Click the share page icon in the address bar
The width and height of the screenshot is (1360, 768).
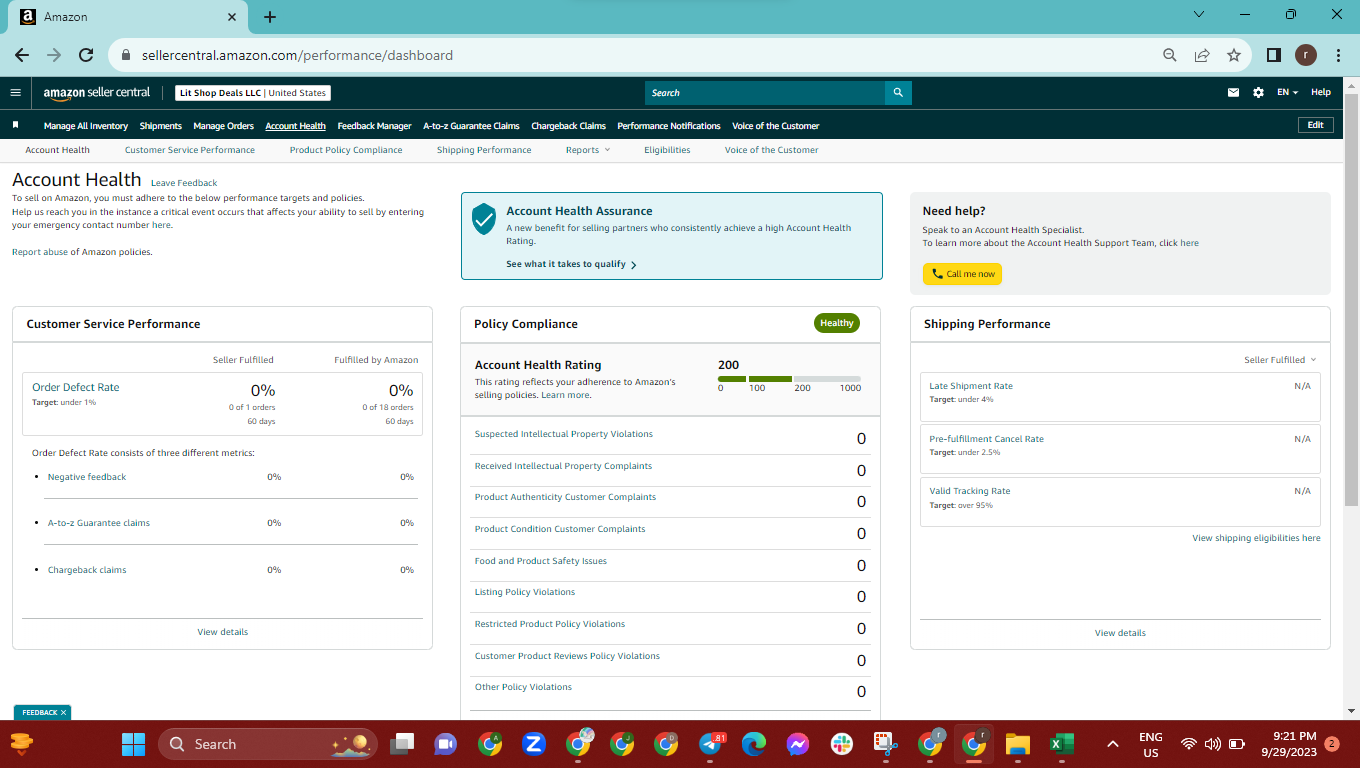(1202, 55)
